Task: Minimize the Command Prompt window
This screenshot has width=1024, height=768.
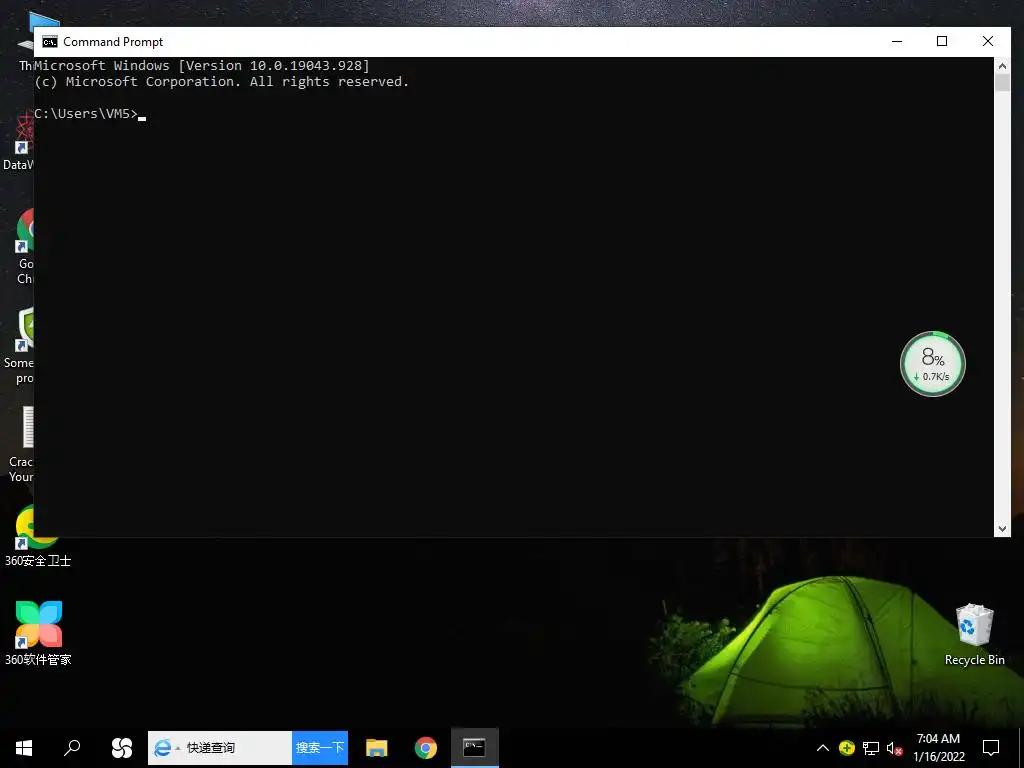Action: click(897, 42)
